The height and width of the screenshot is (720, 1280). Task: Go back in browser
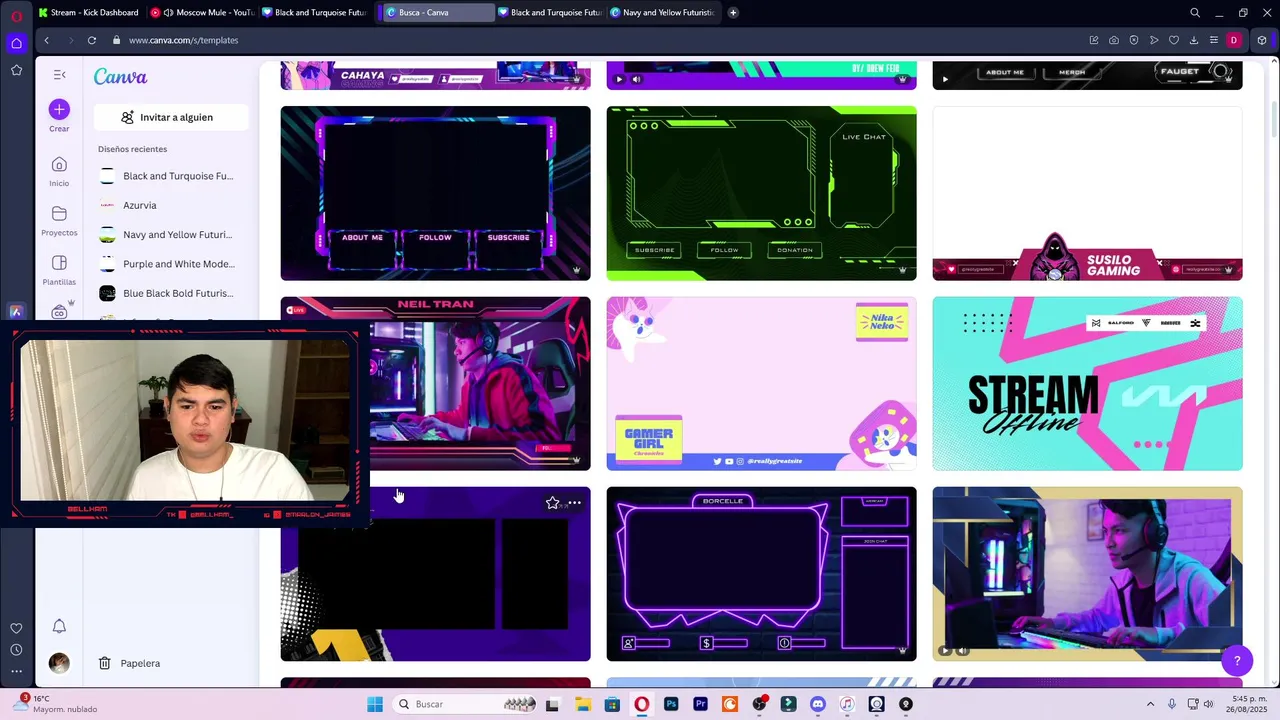click(x=46, y=40)
